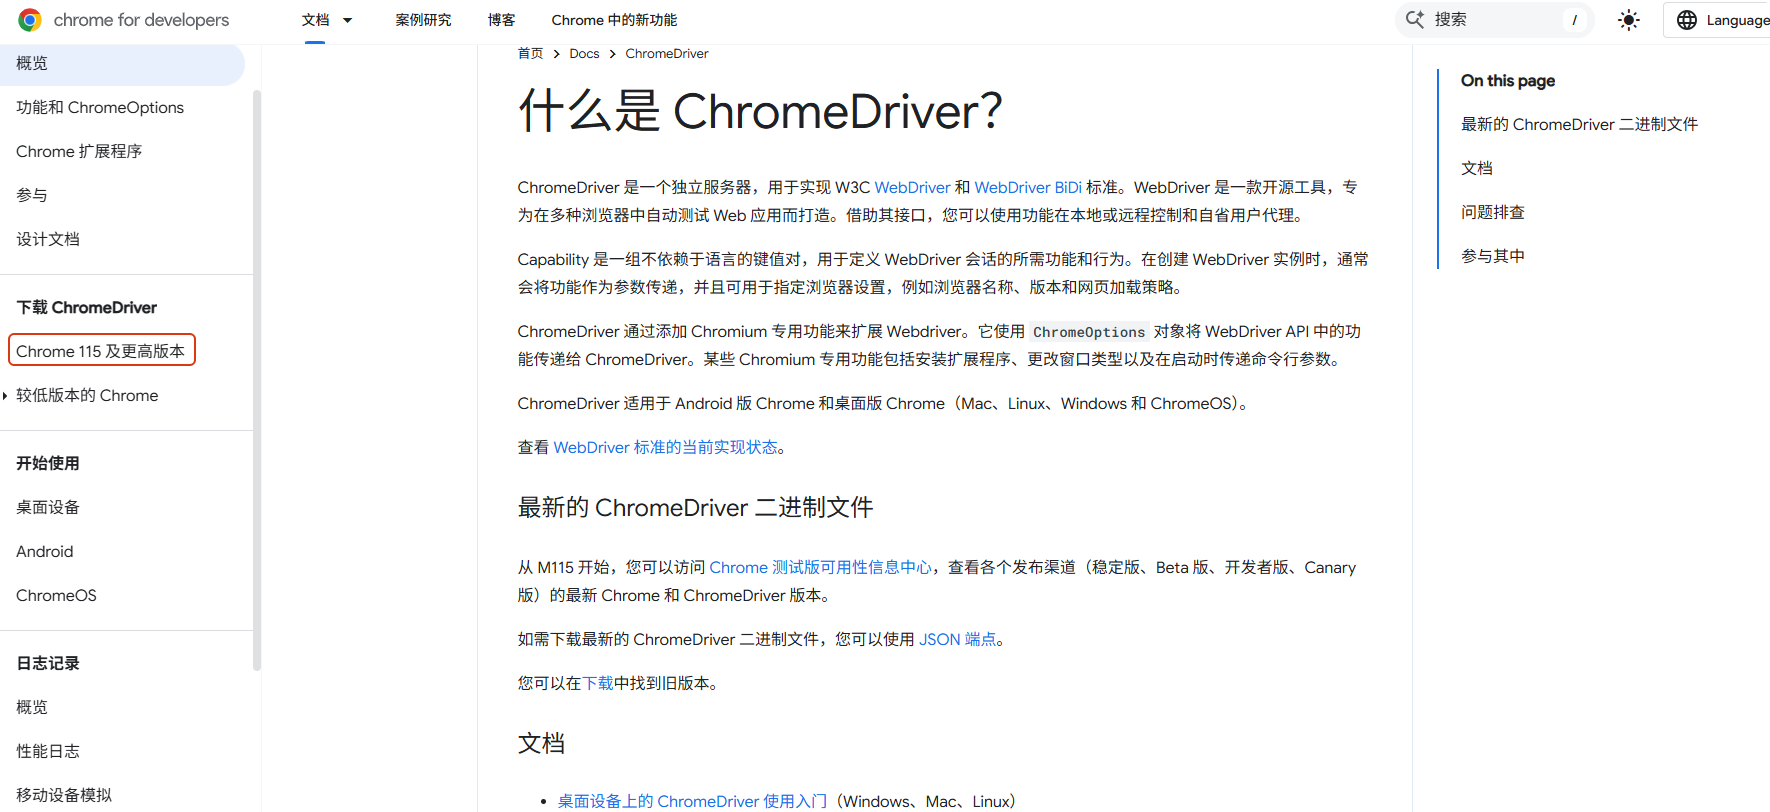
Task: Expand 较低版本的 Chrome sidebar item
Action: (5, 396)
